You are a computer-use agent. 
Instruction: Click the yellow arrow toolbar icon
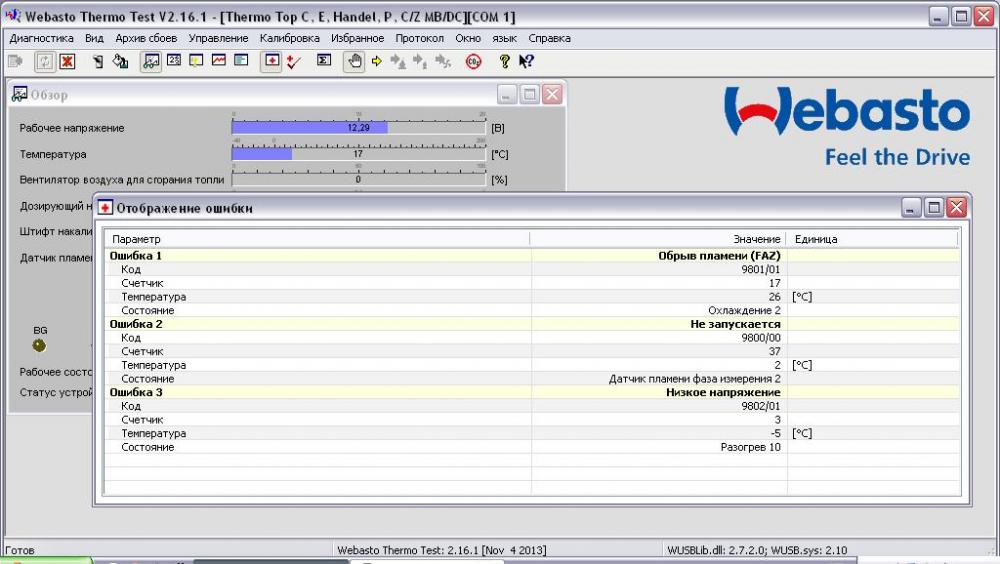(x=376, y=61)
